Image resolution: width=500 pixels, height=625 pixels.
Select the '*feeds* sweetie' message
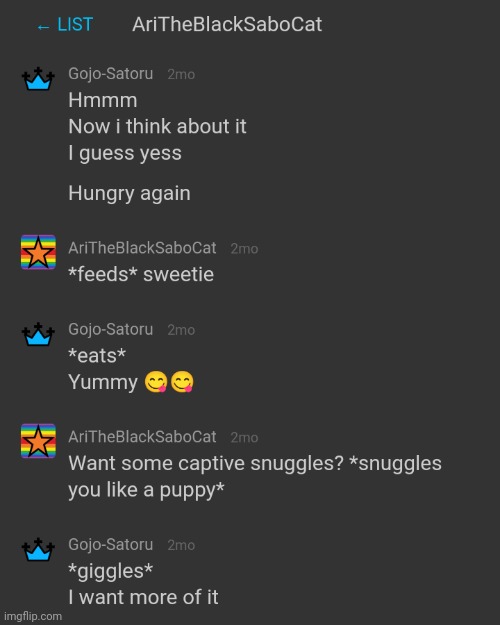coord(141,274)
